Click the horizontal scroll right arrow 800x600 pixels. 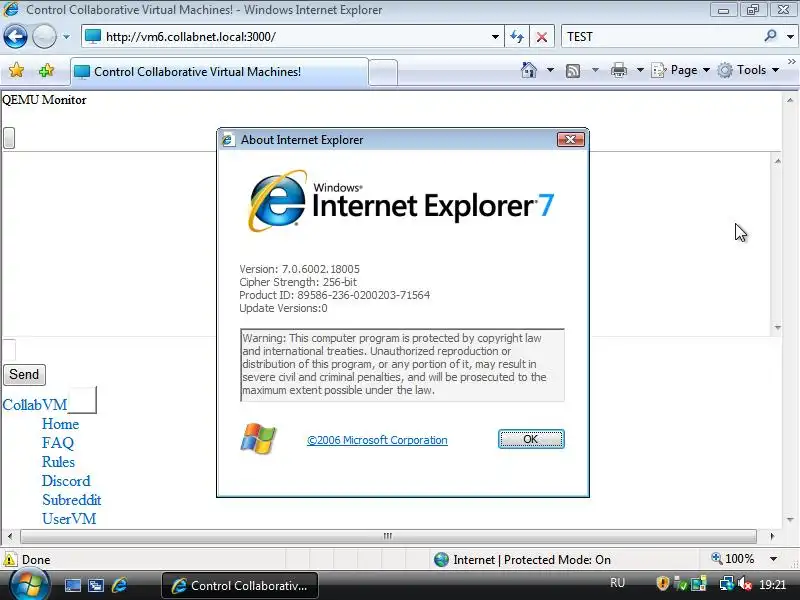tap(772, 536)
